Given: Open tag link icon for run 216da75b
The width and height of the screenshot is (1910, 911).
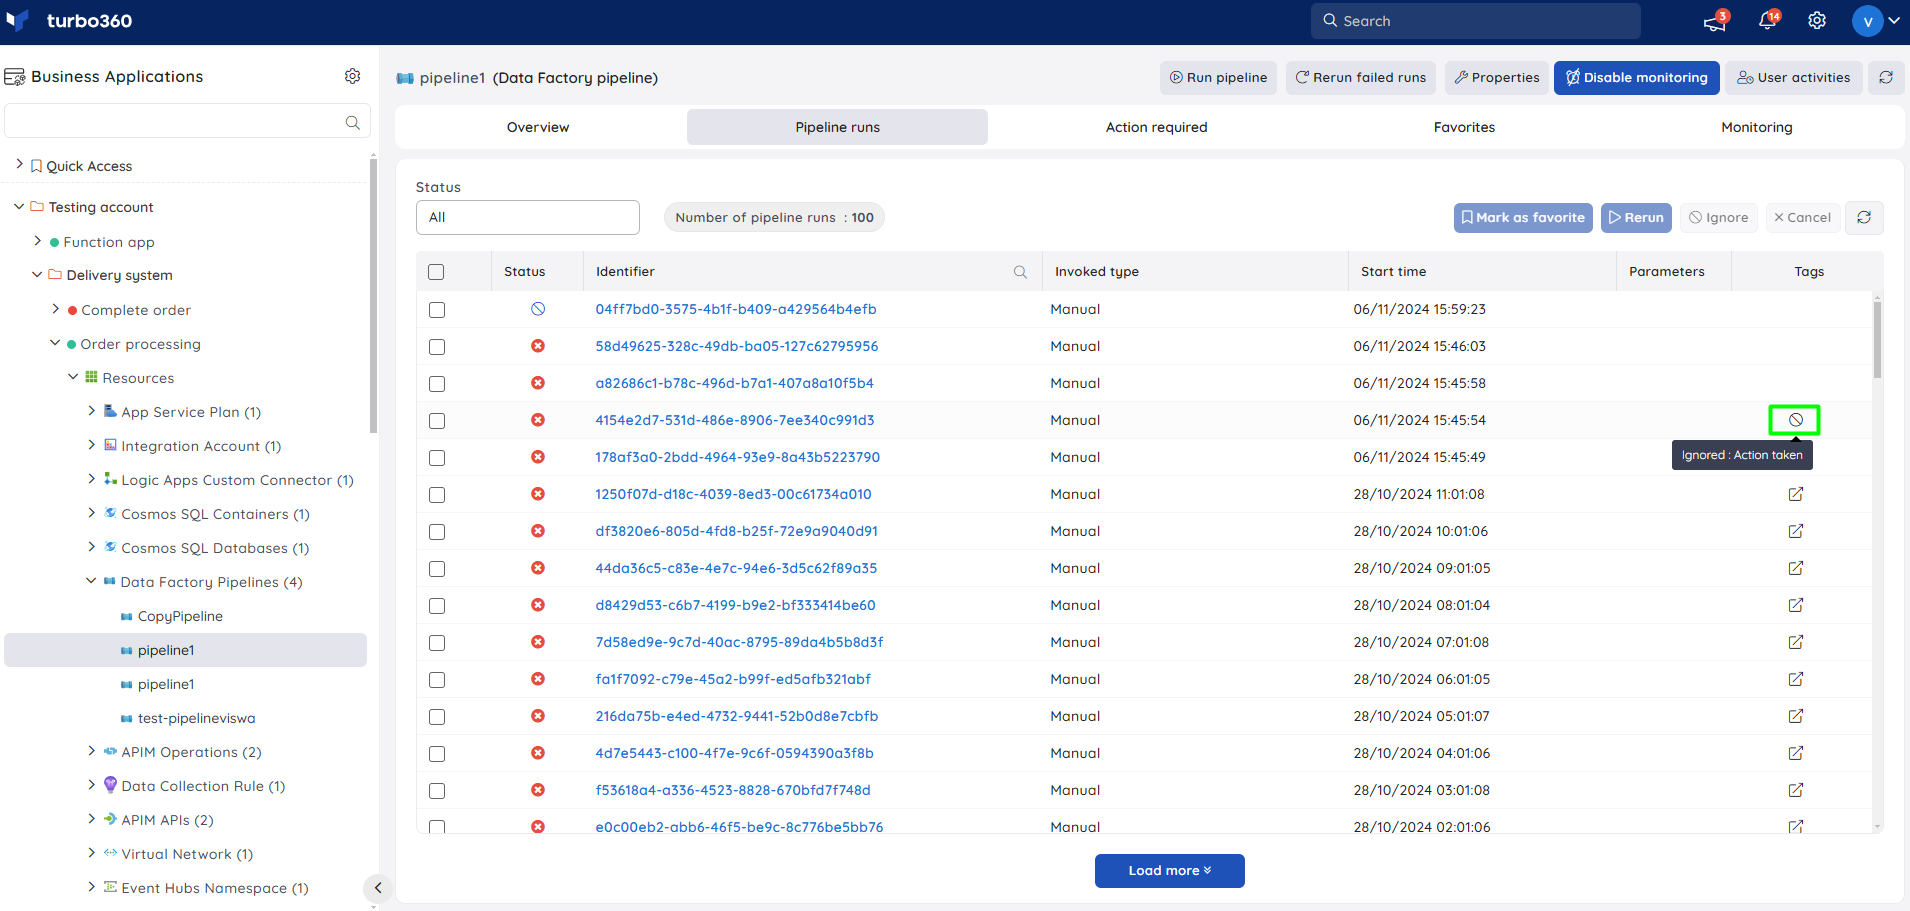Looking at the screenshot, I should tap(1795, 716).
